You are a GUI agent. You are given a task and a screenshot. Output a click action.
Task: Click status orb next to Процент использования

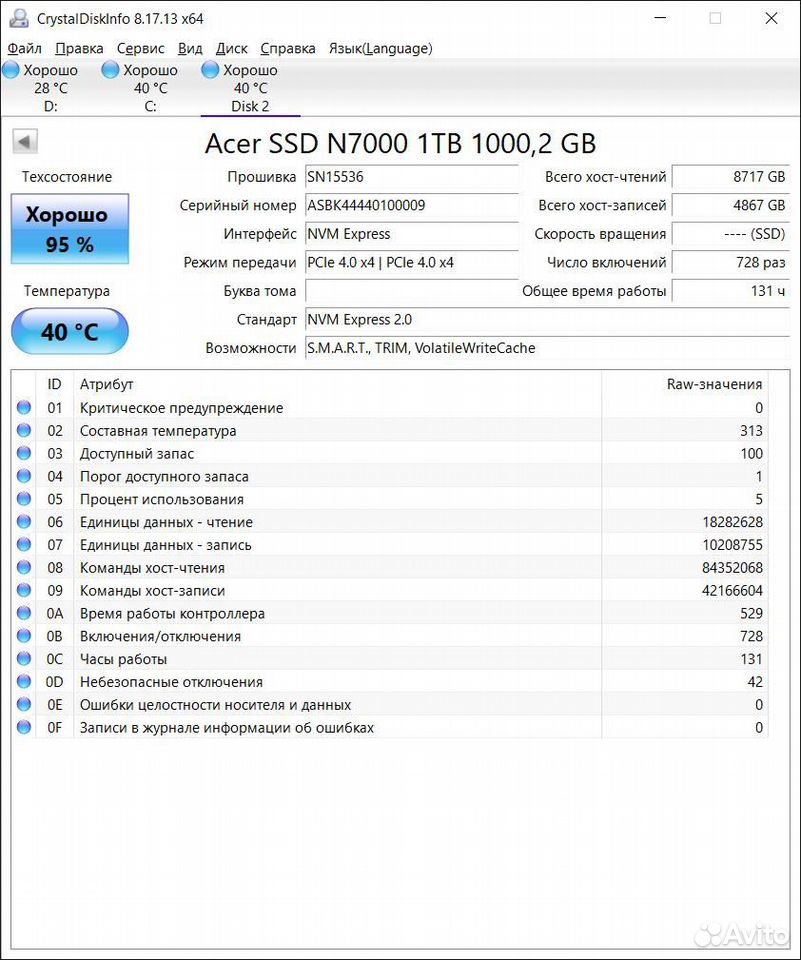click(24, 499)
